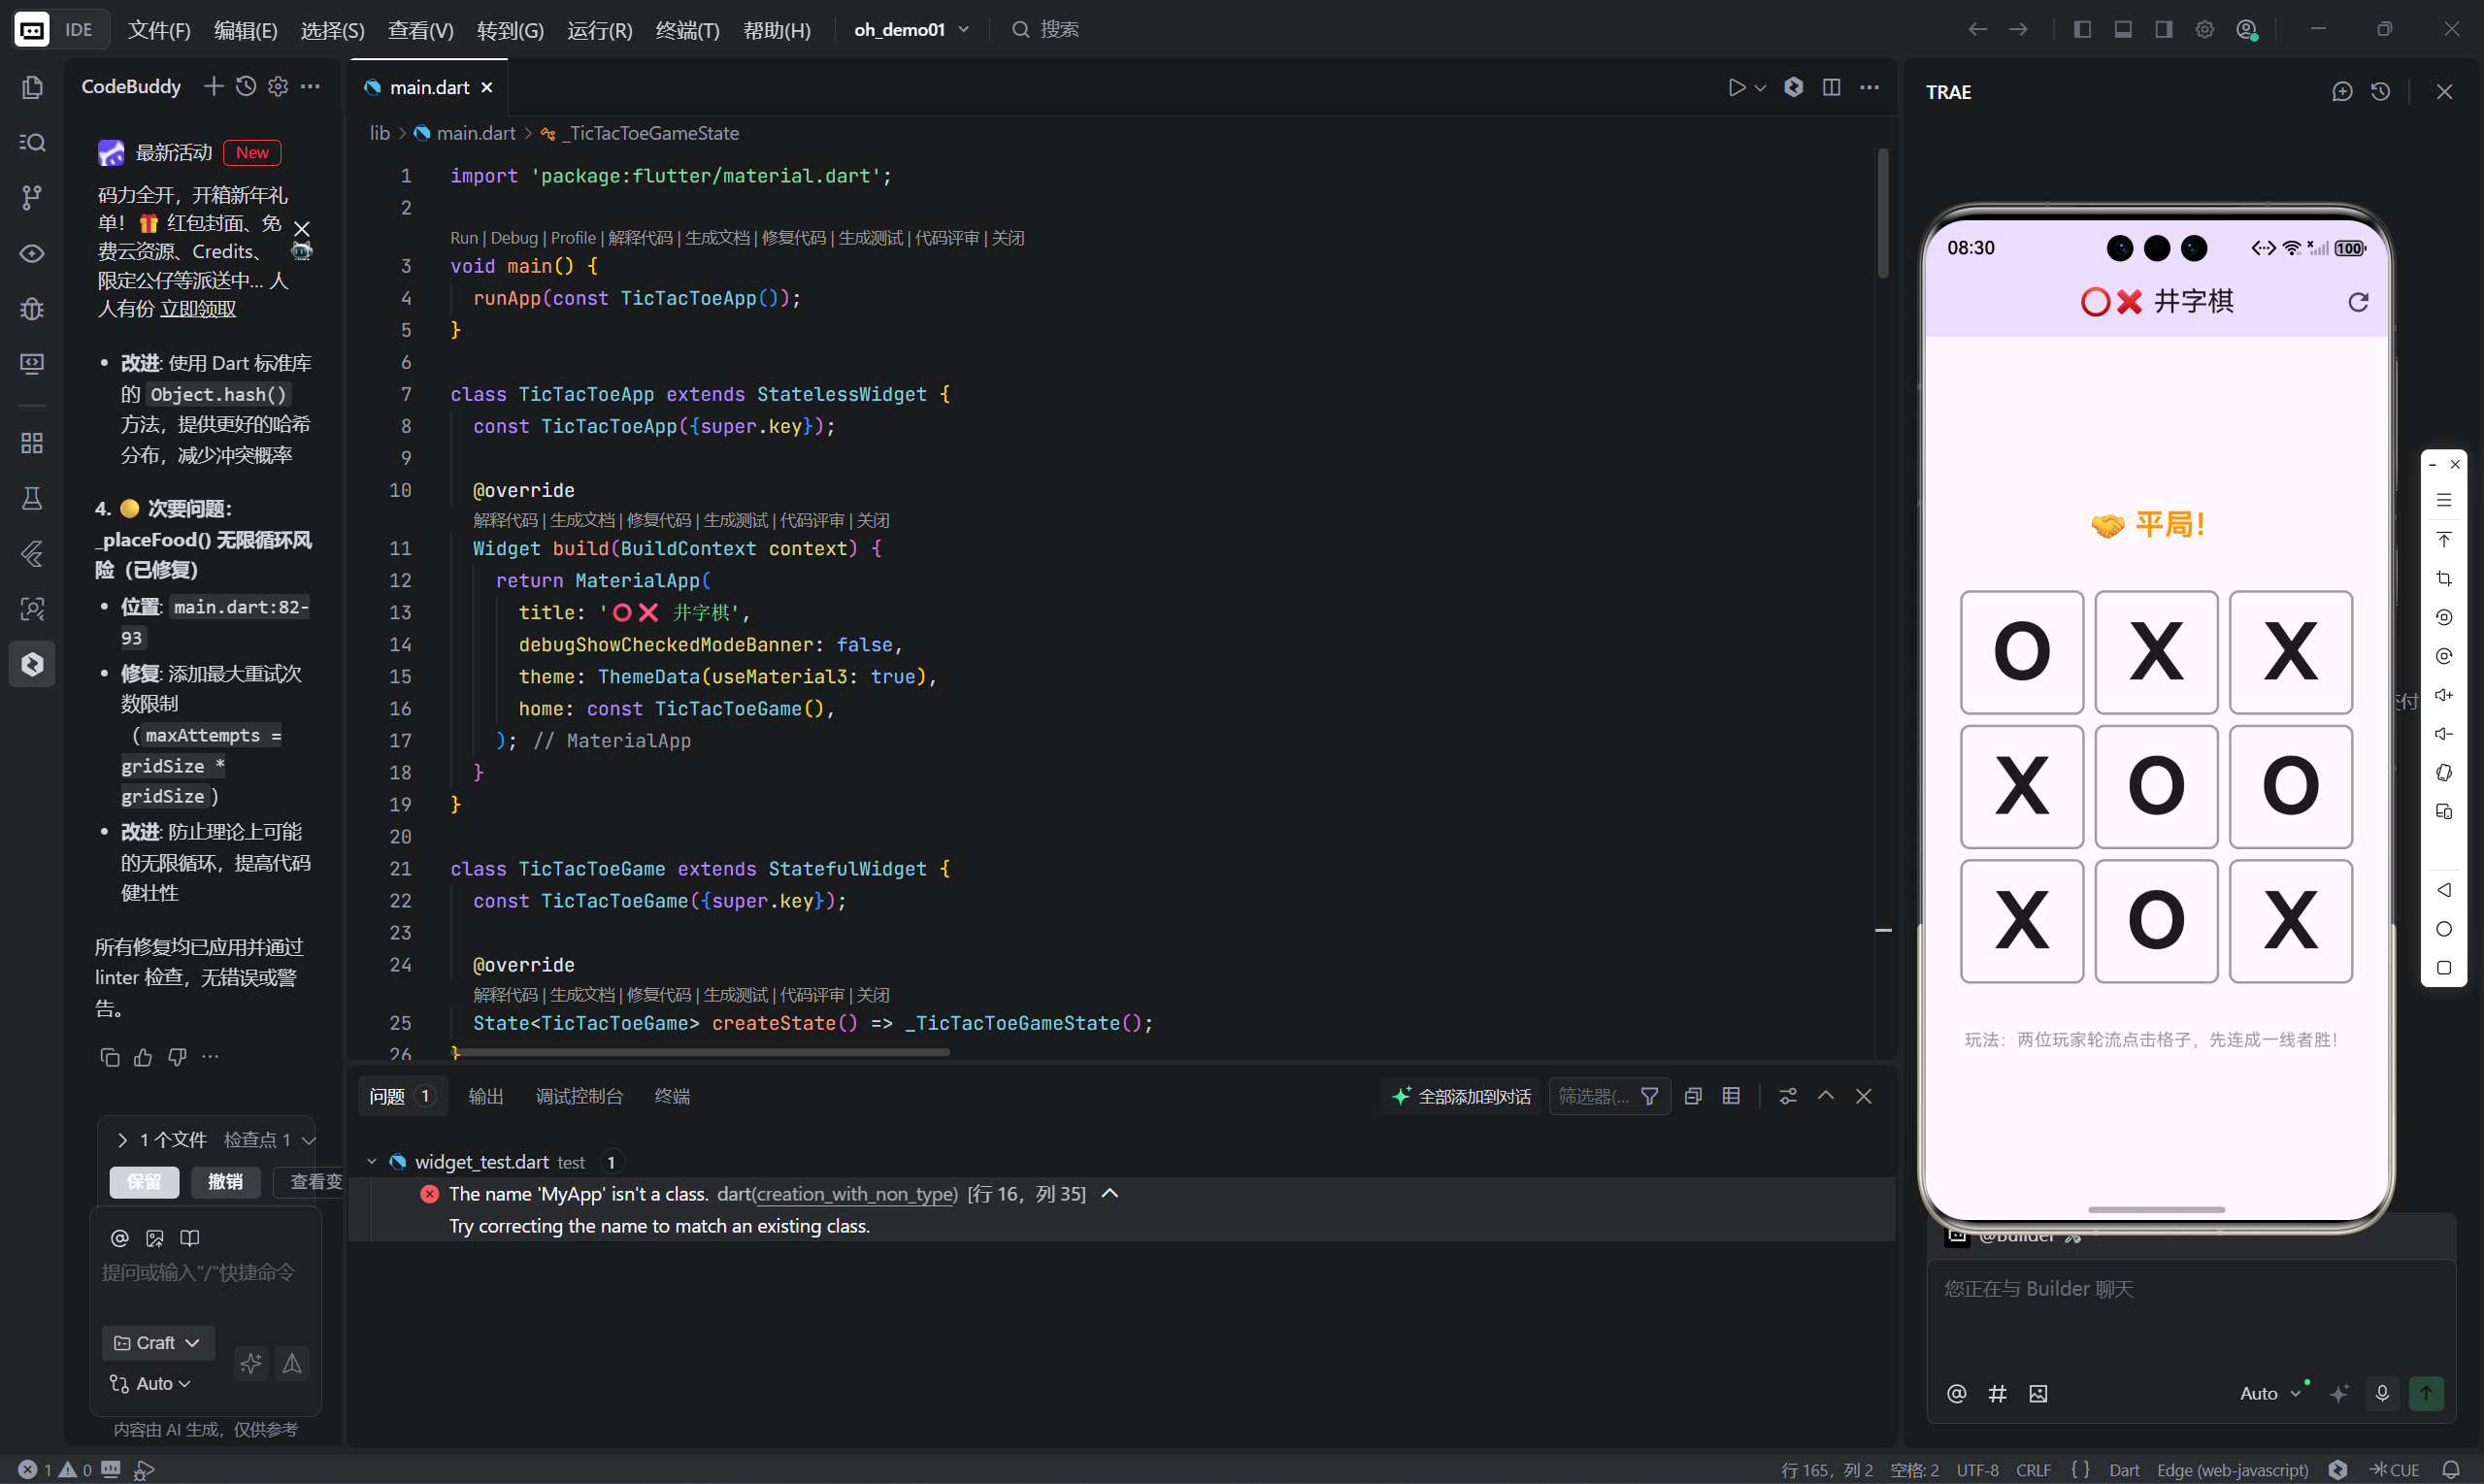Open the 终端(T) menu
2484x1484 pixels.
point(687,30)
